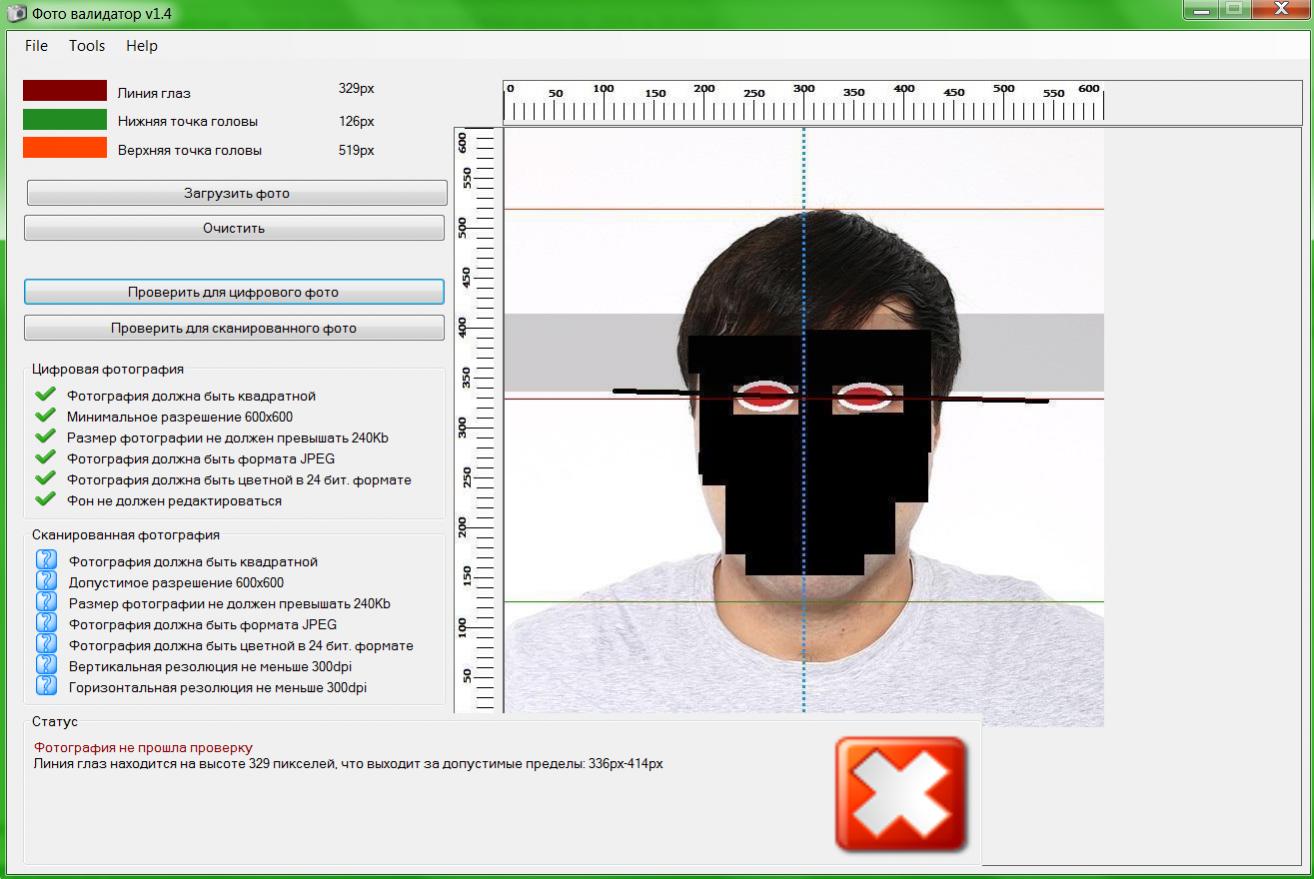Click the green check beside Фотография должна быть квадратной
Image resolution: width=1314 pixels, height=879 pixels.
tap(45, 394)
